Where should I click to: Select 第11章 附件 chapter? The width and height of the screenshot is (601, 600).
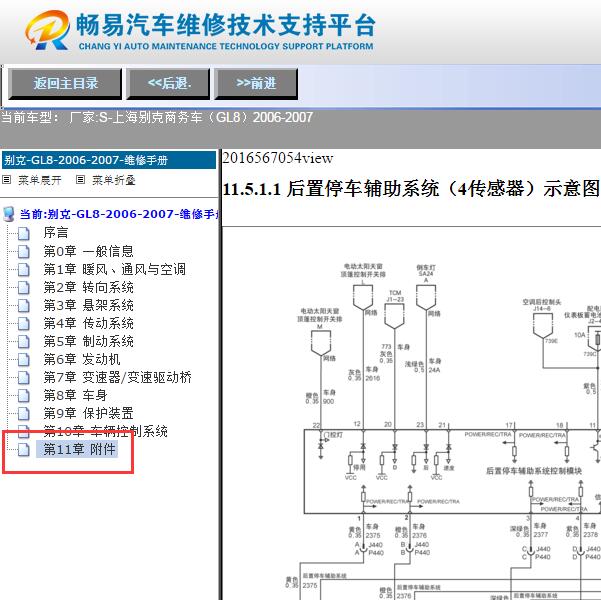click(79, 449)
